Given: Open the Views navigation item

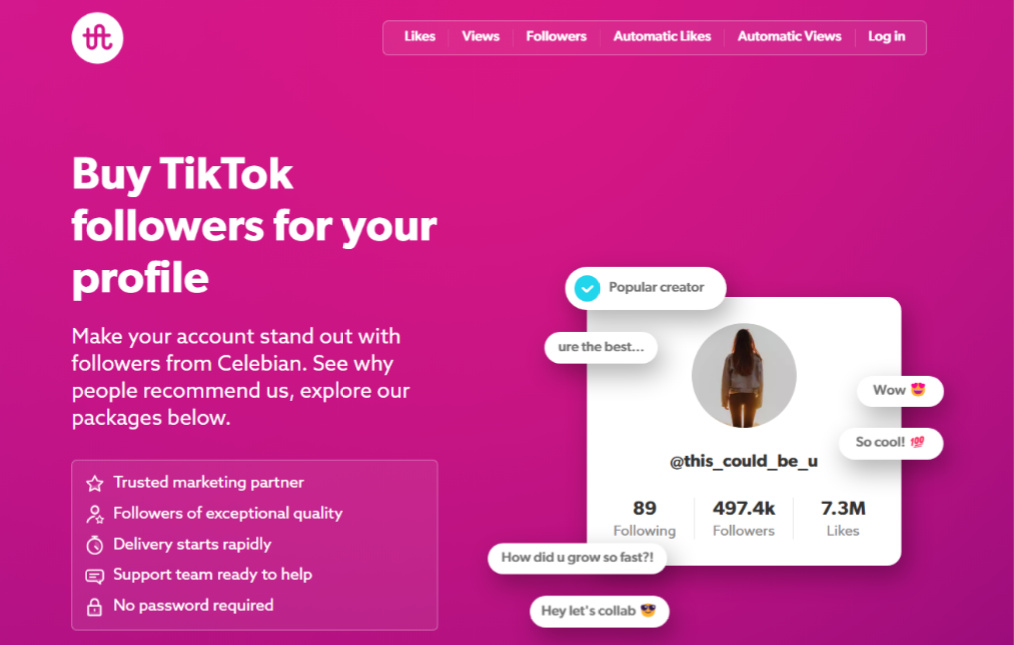Looking at the screenshot, I should [480, 37].
